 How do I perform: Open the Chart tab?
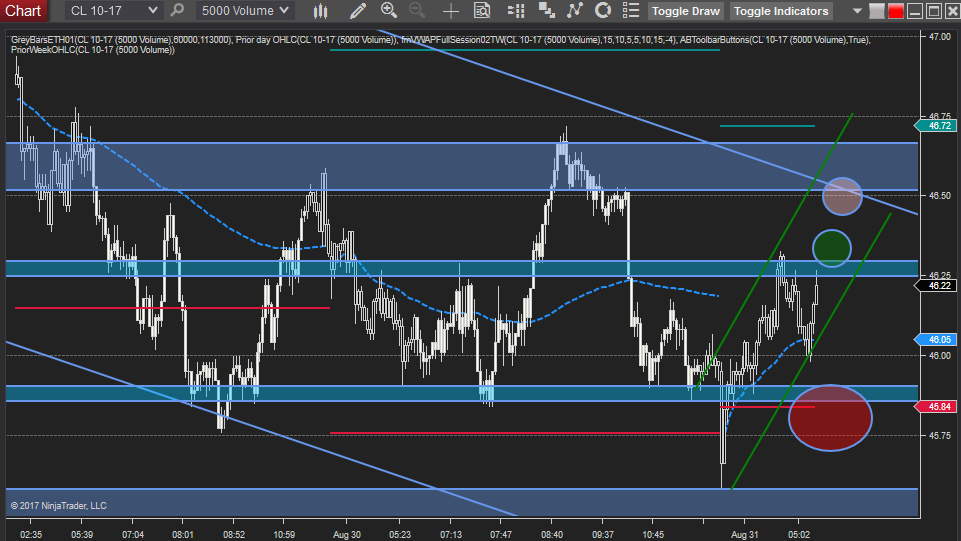pos(23,10)
